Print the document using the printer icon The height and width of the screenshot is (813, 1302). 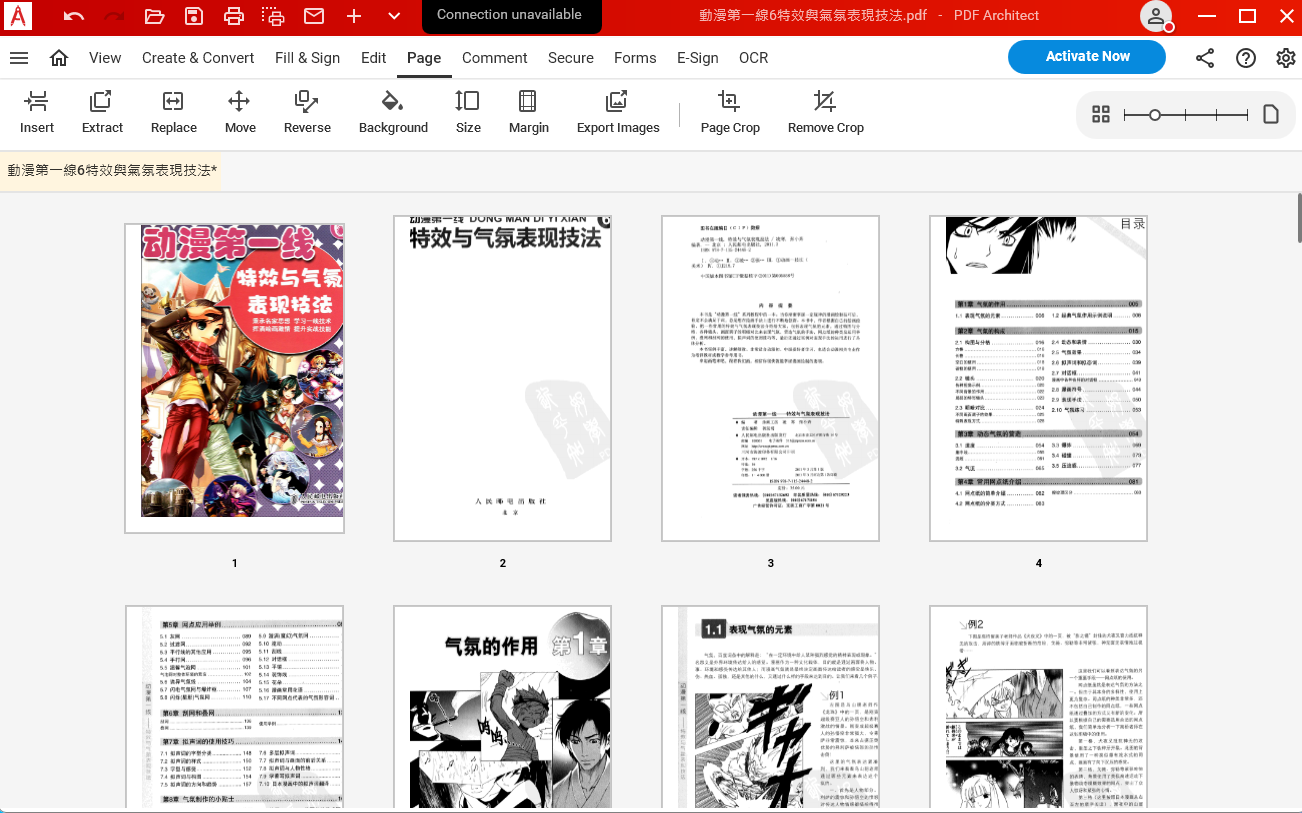click(x=234, y=16)
